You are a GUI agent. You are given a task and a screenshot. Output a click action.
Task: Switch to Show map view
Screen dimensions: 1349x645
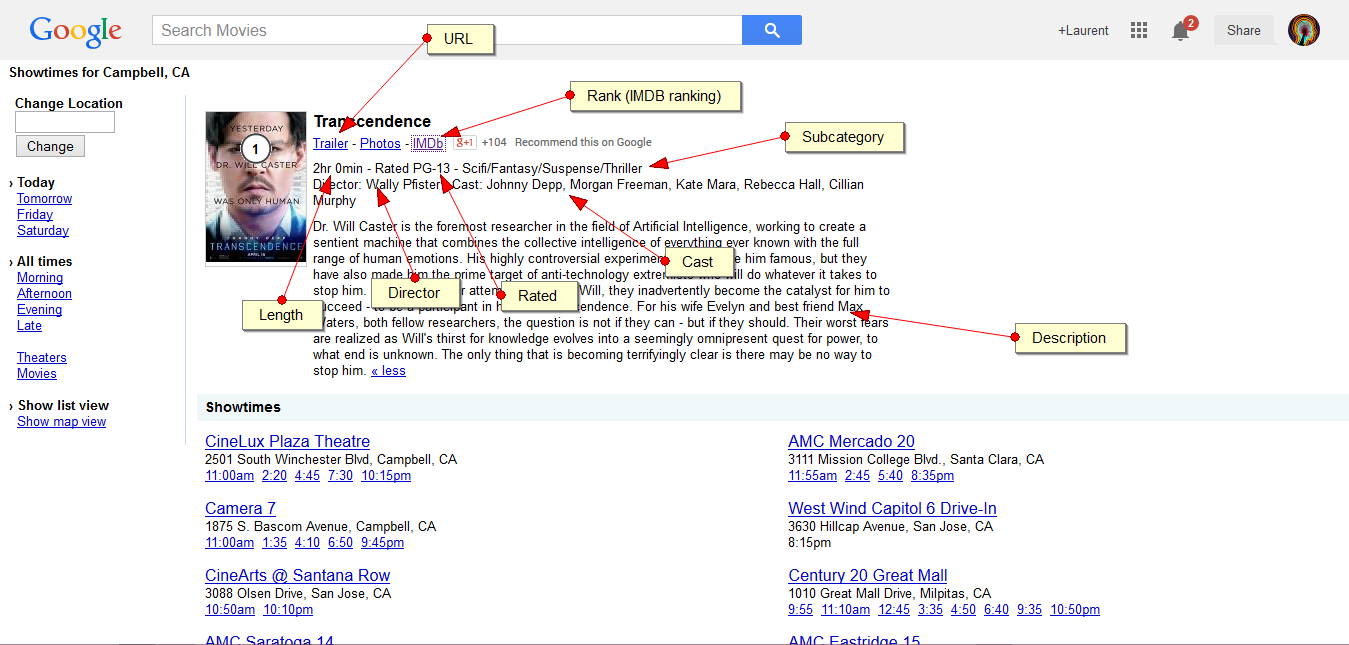tap(61, 422)
